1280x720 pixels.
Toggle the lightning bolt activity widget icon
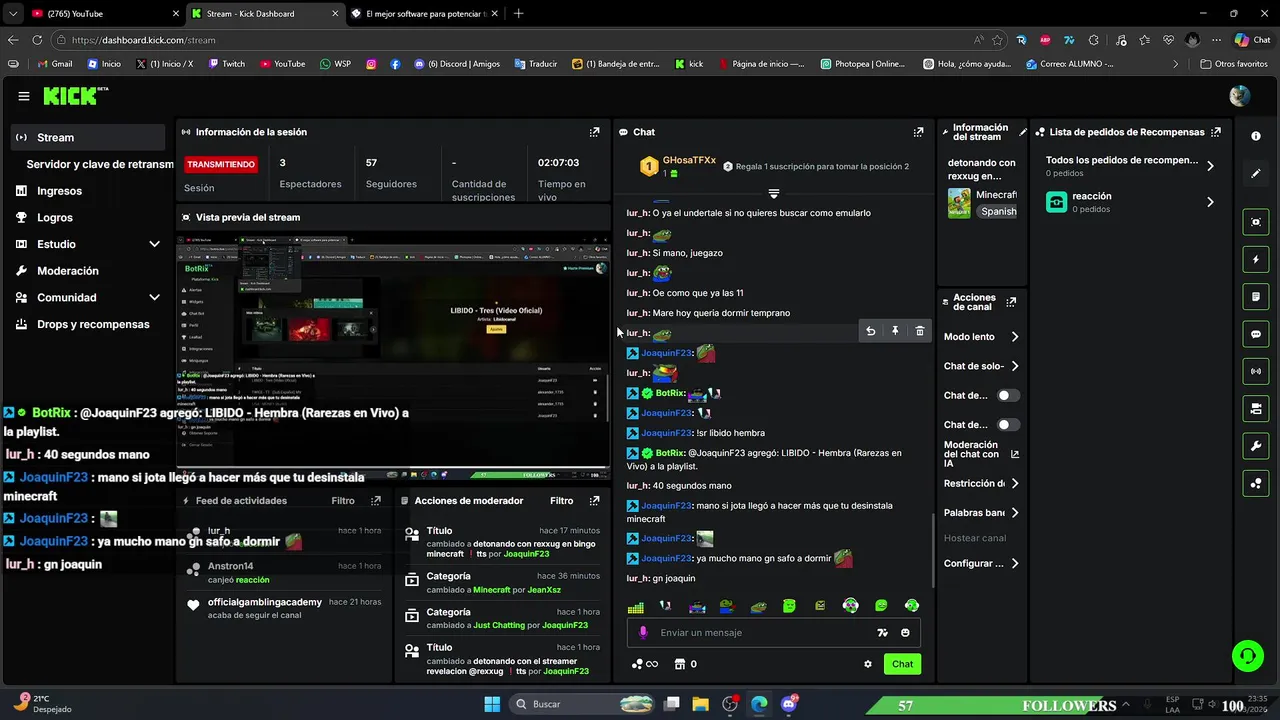click(x=1256, y=259)
